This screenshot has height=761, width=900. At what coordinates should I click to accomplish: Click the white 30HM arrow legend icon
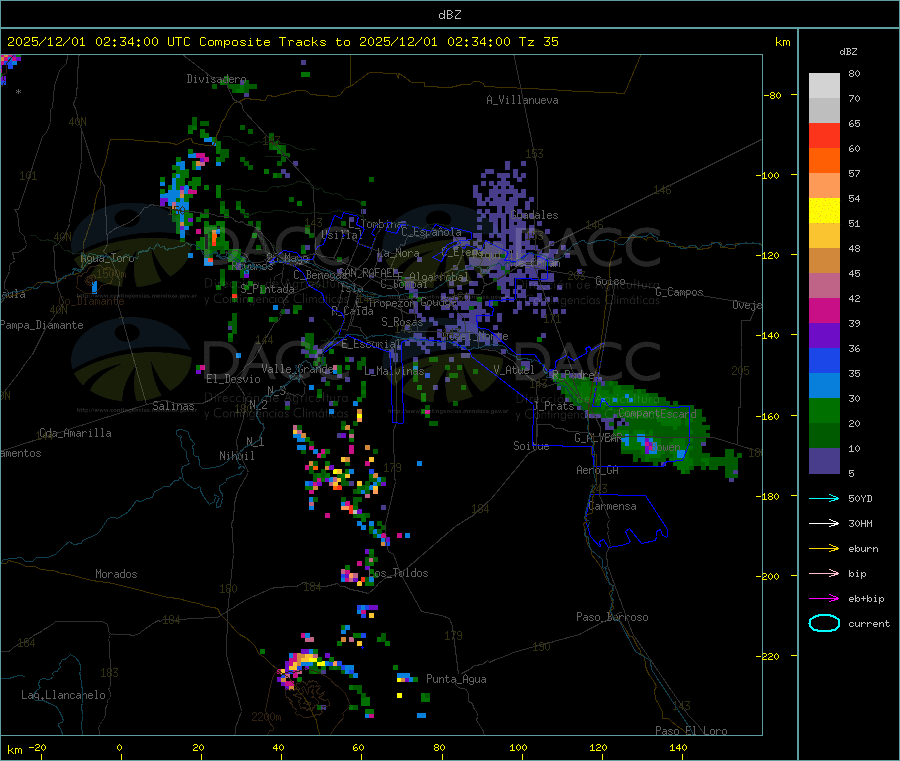pyautogui.click(x=824, y=523)
